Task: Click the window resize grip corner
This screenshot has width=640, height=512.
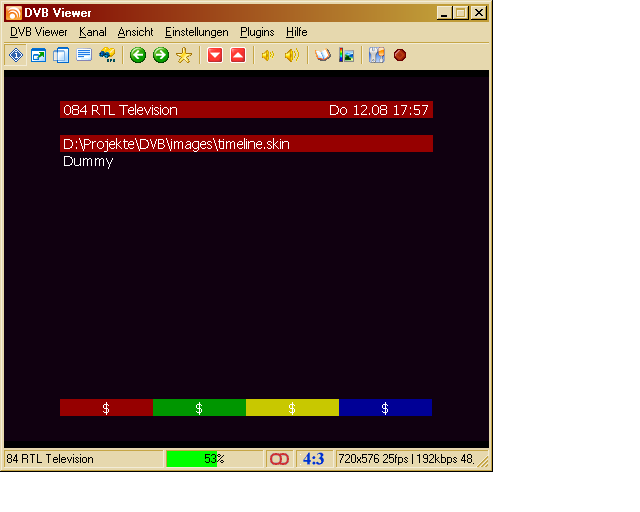Action: pyautogui.click(x=483, y=462)
